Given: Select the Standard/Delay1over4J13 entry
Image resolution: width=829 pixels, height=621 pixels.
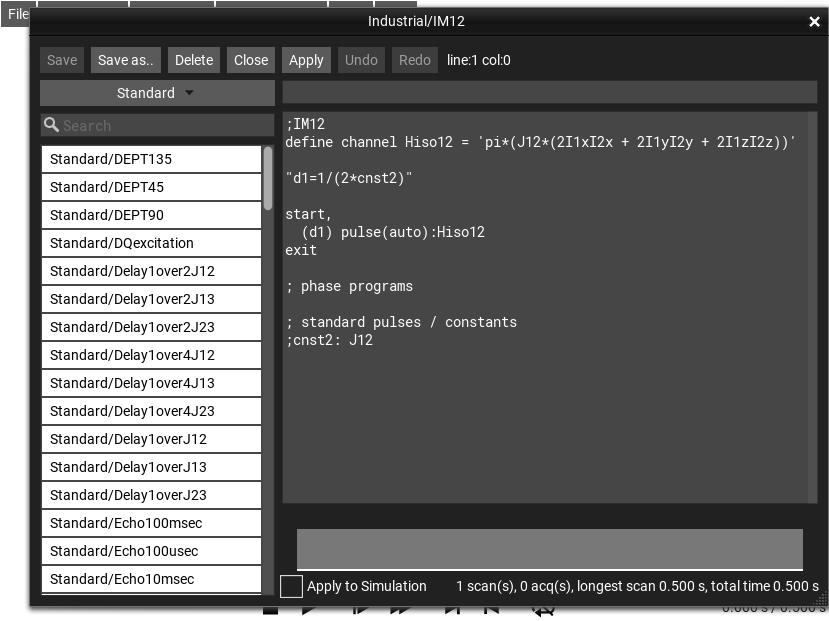Looking at the screenshot, I should 151,383.
